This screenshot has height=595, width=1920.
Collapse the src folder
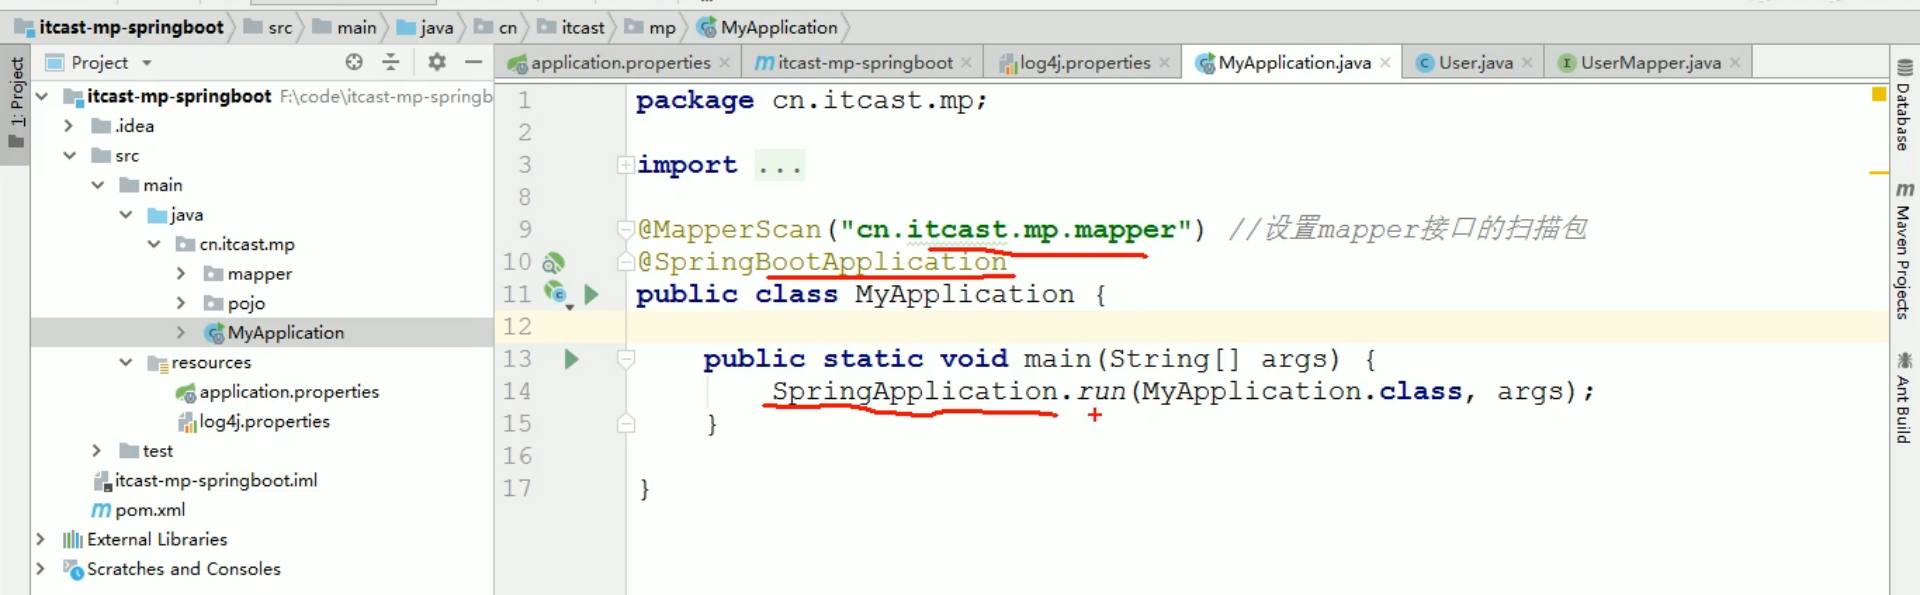pos(69,156)
